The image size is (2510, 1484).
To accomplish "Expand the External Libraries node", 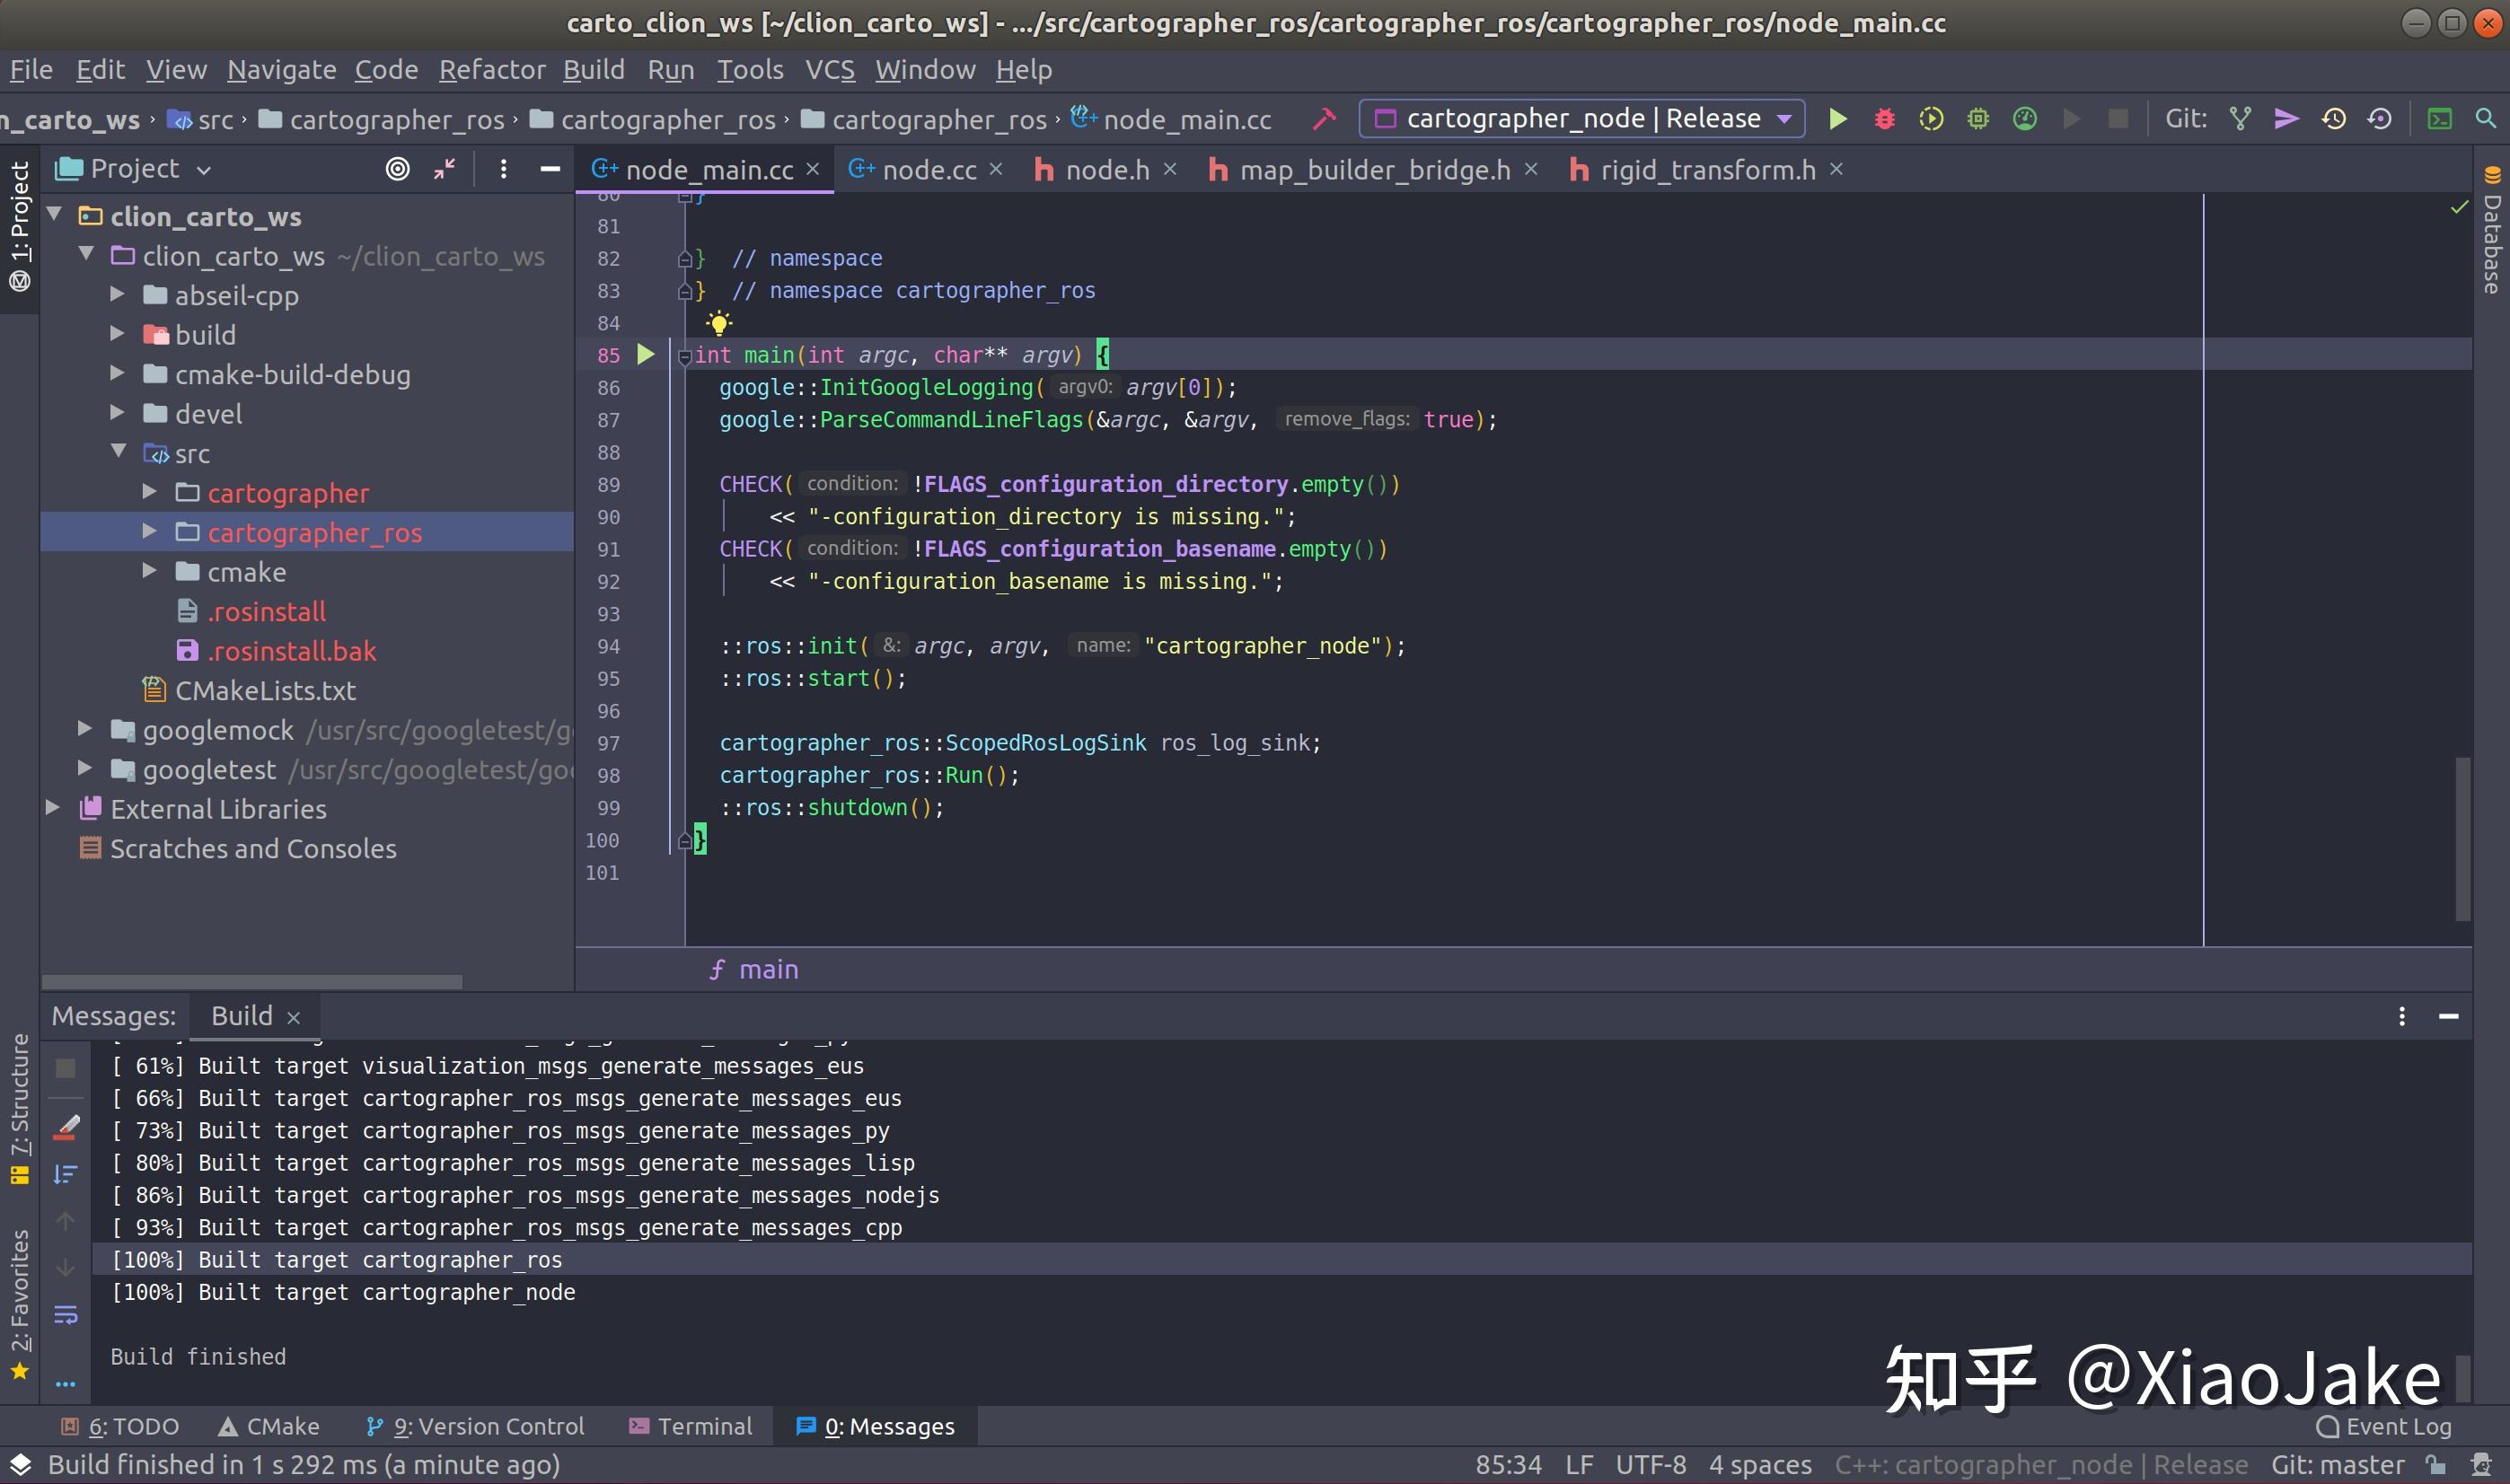I will (x=52, y=808).
